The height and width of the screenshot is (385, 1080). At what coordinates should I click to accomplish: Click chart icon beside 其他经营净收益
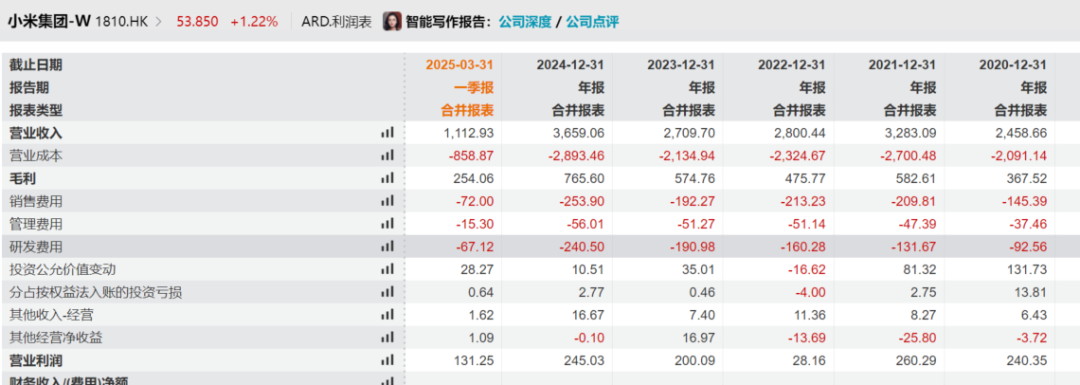point(387,337)
